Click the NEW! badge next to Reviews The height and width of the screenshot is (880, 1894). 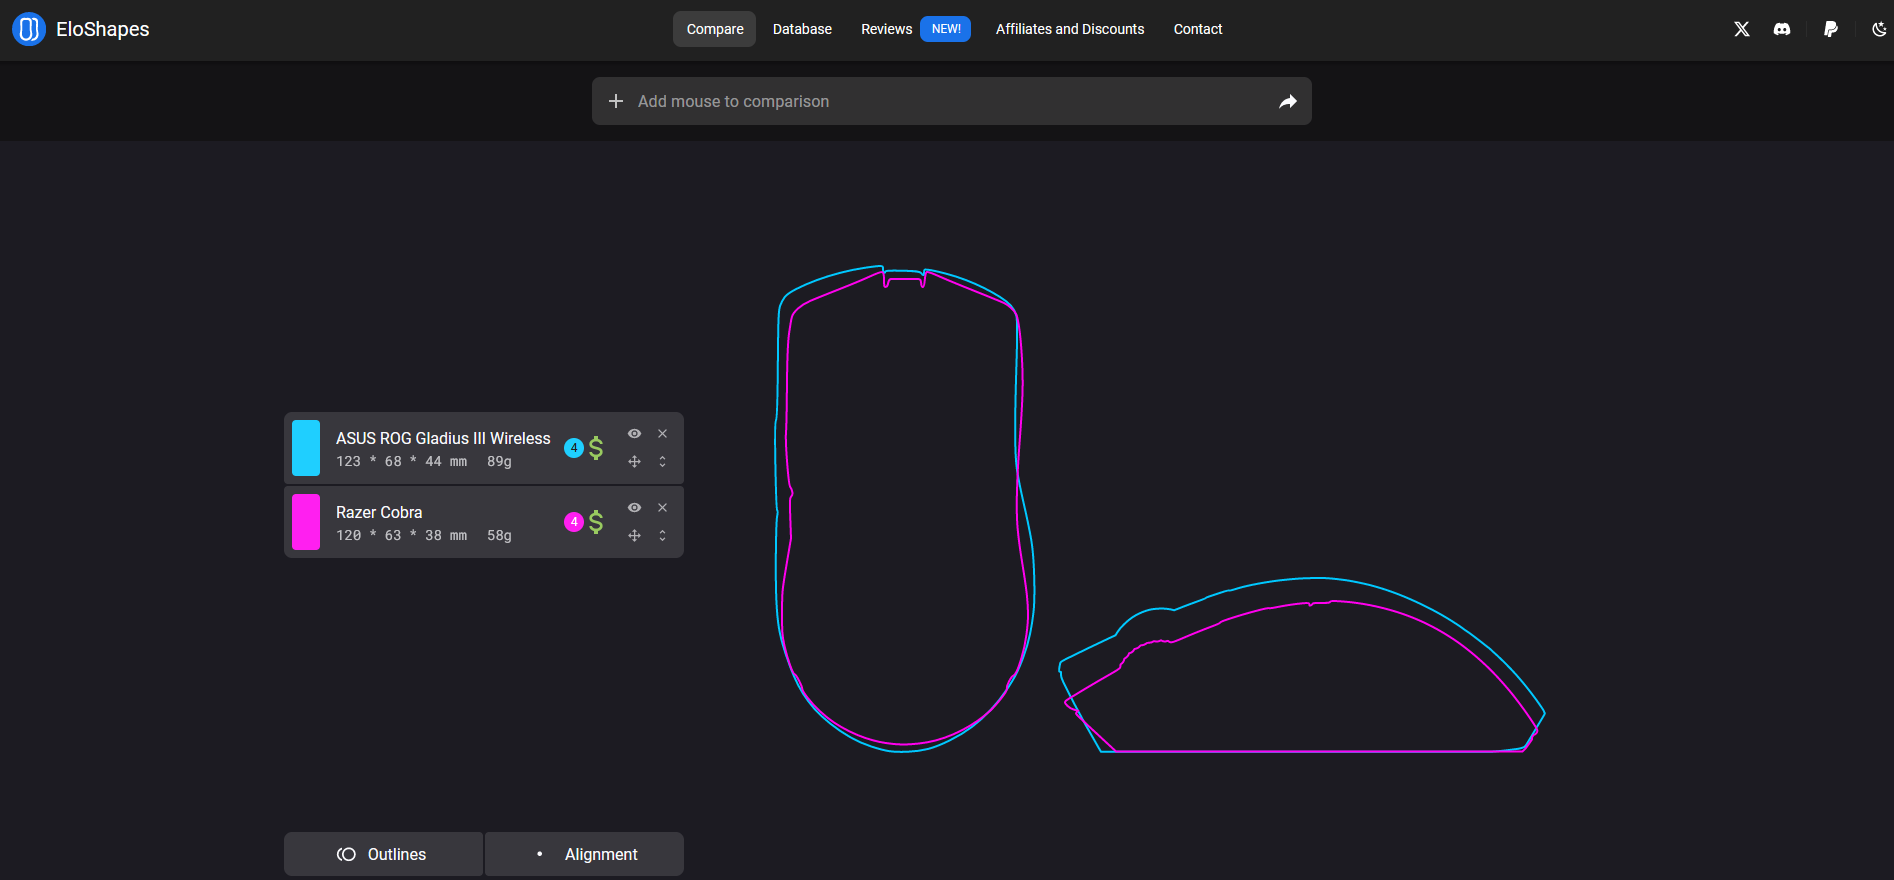pyautogui.click(x=946, y=29)
